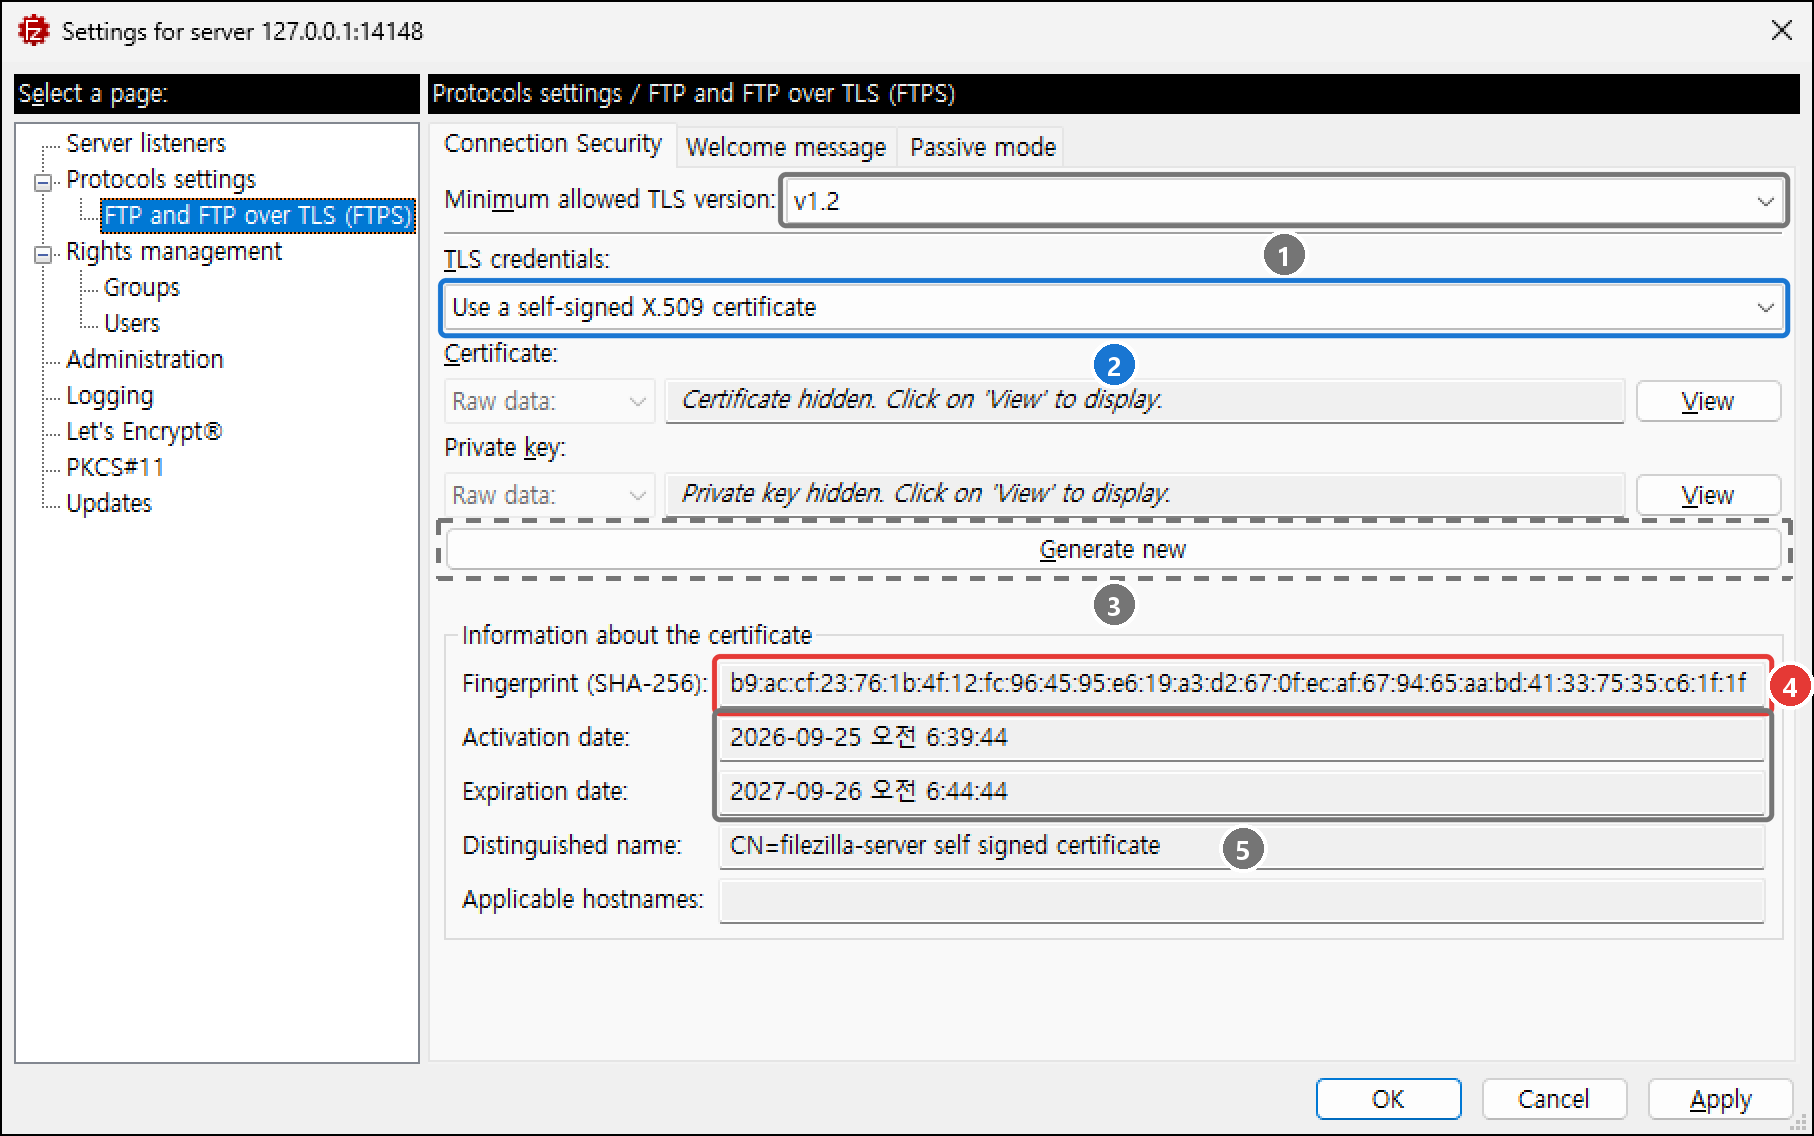This screenshot has height=1136, width=1814.
Task: Open the Administration page
Action: pyautogui.click(x=145, y=359)
